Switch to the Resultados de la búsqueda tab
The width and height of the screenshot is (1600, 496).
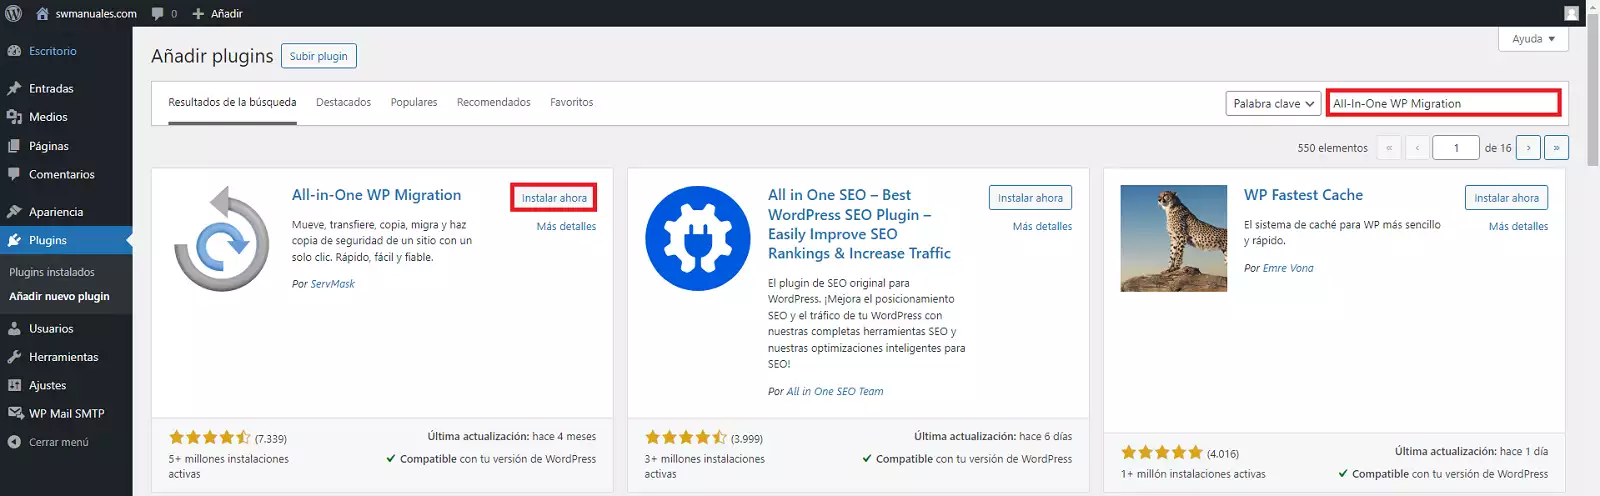coord(232,102)
